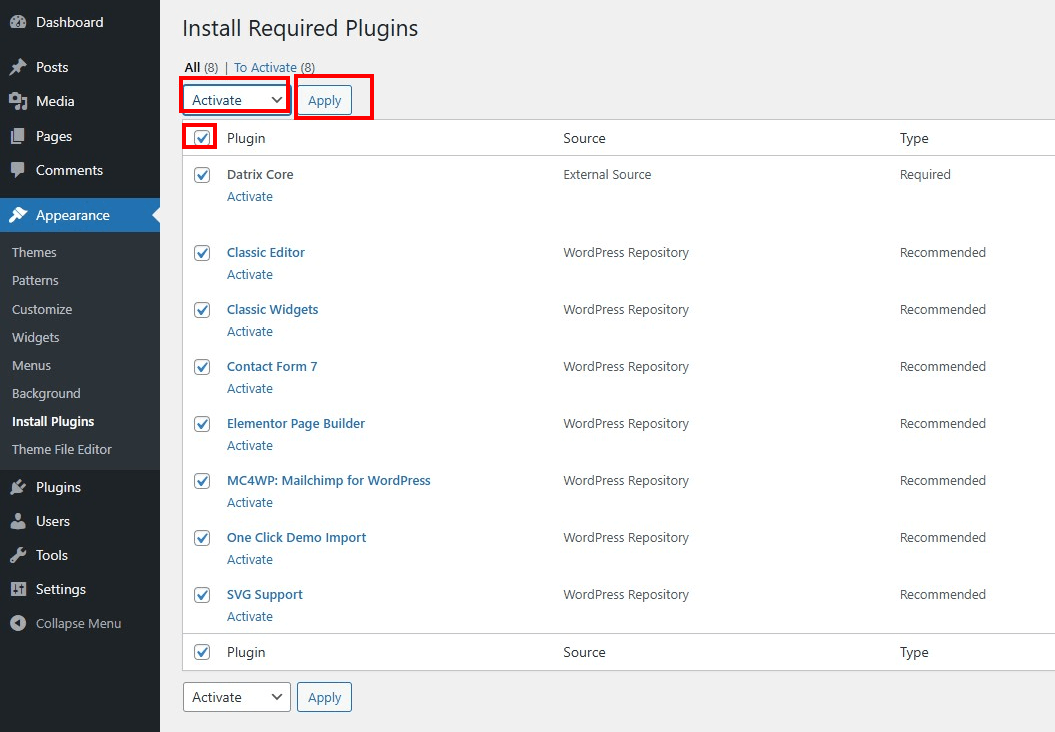
Task: Open the SVG Support plugin link
Action: point(264,595)
